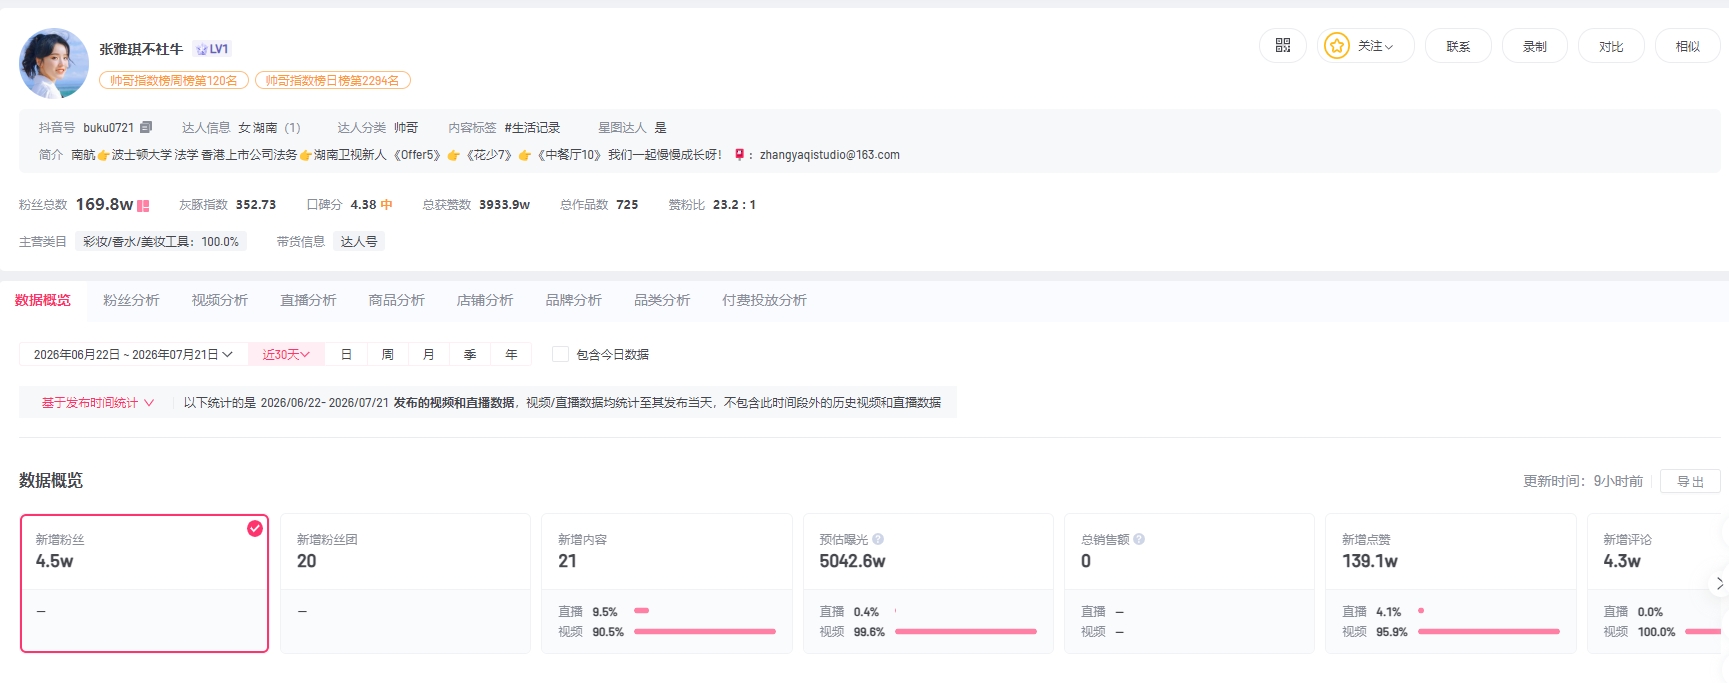
Task: Click the LV1 level badge icon
Action: click(x=212, y=49)
